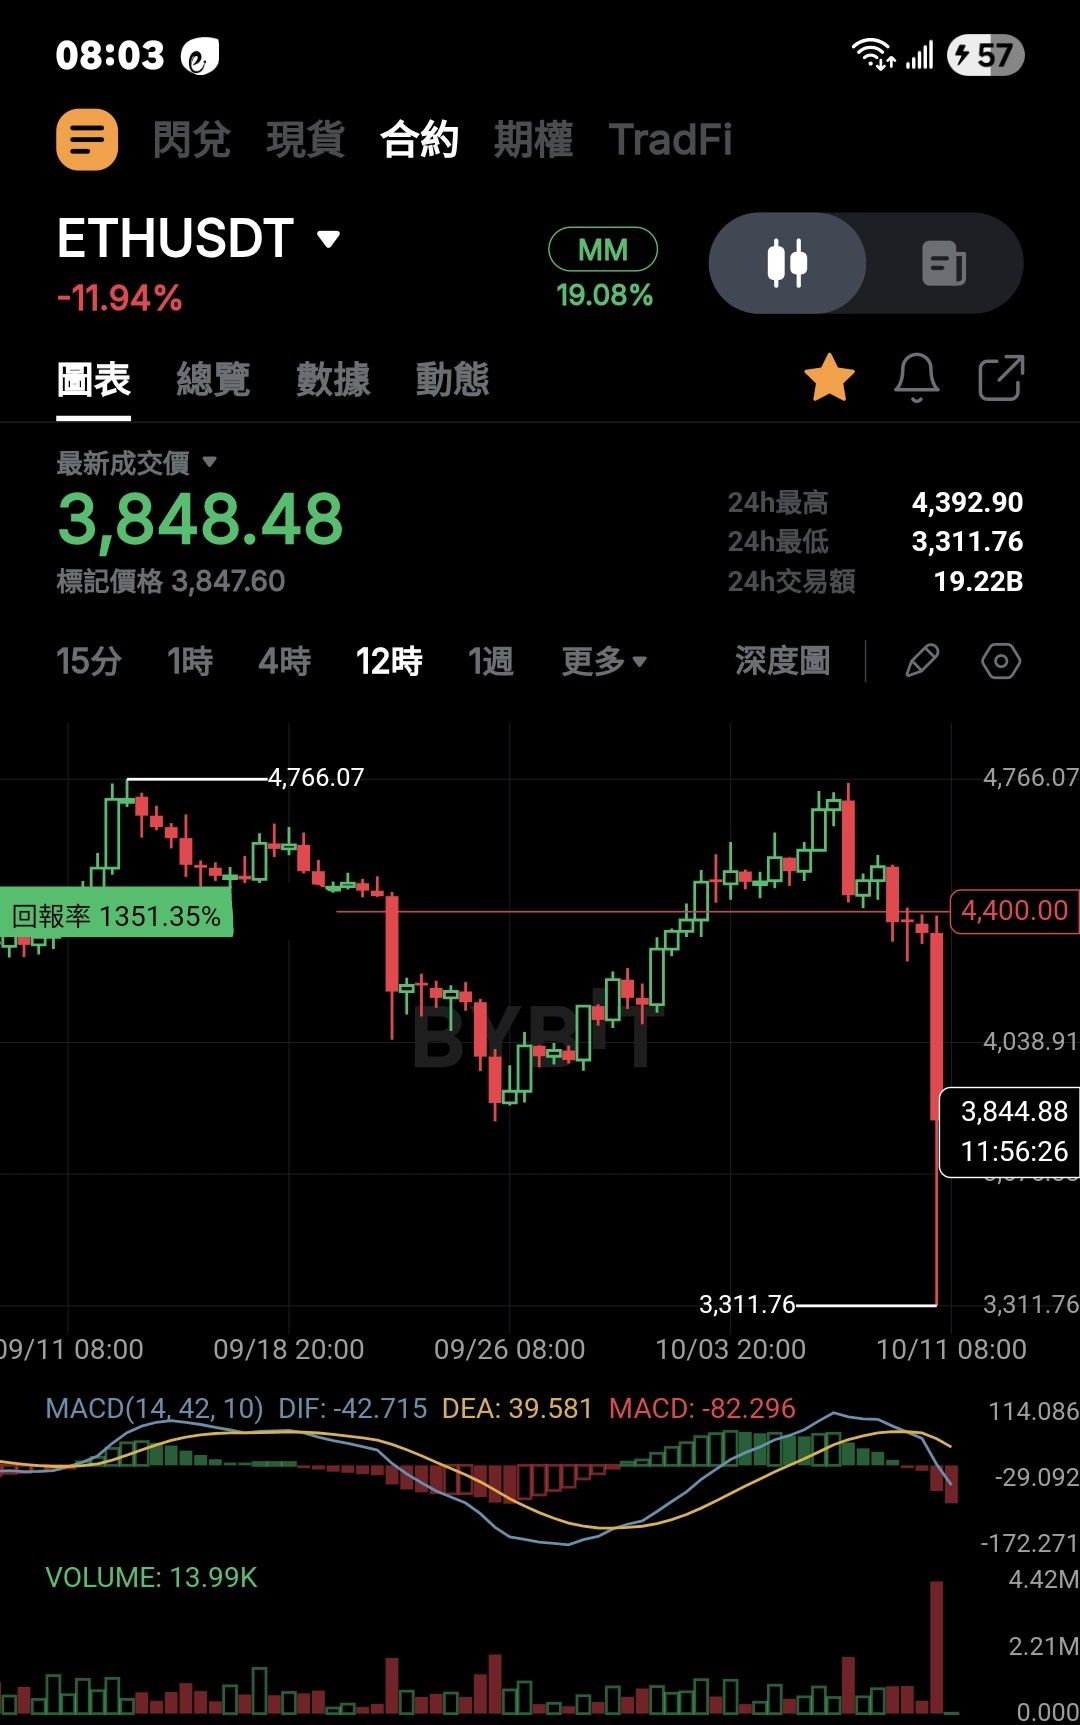Open price alert bell icon

(916, 378)
